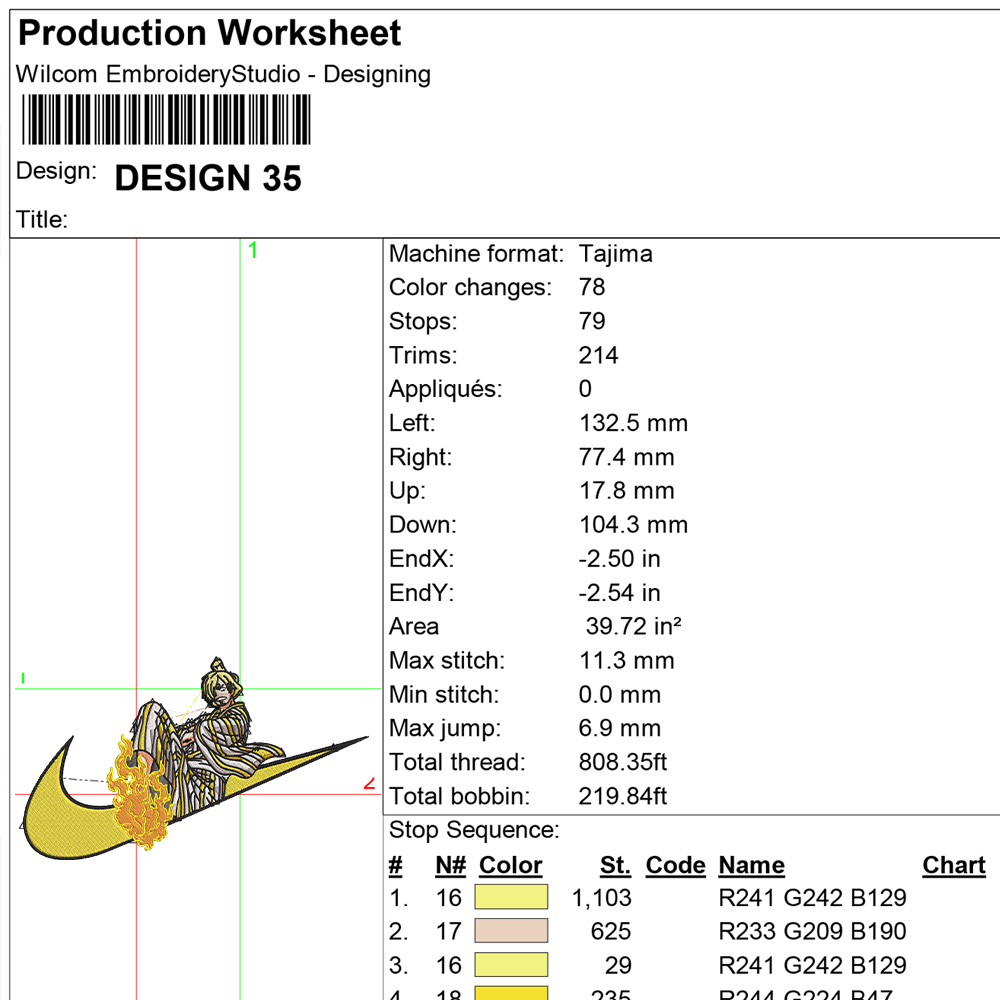Click the Code column header

click(x=675, y=865)
